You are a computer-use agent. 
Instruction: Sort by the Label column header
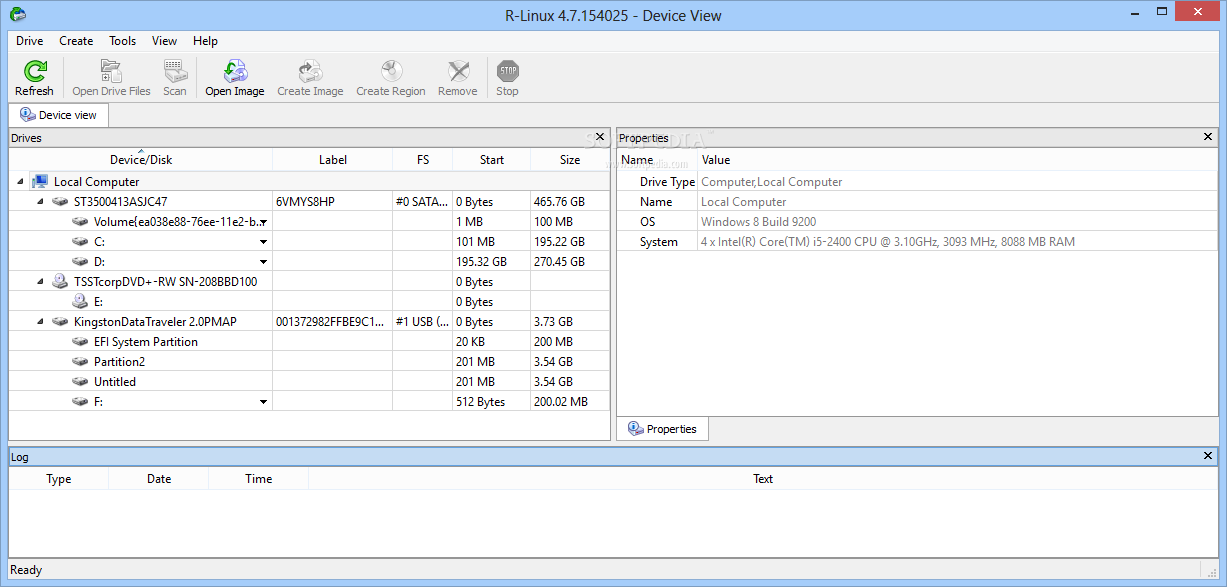coord(333,159)
